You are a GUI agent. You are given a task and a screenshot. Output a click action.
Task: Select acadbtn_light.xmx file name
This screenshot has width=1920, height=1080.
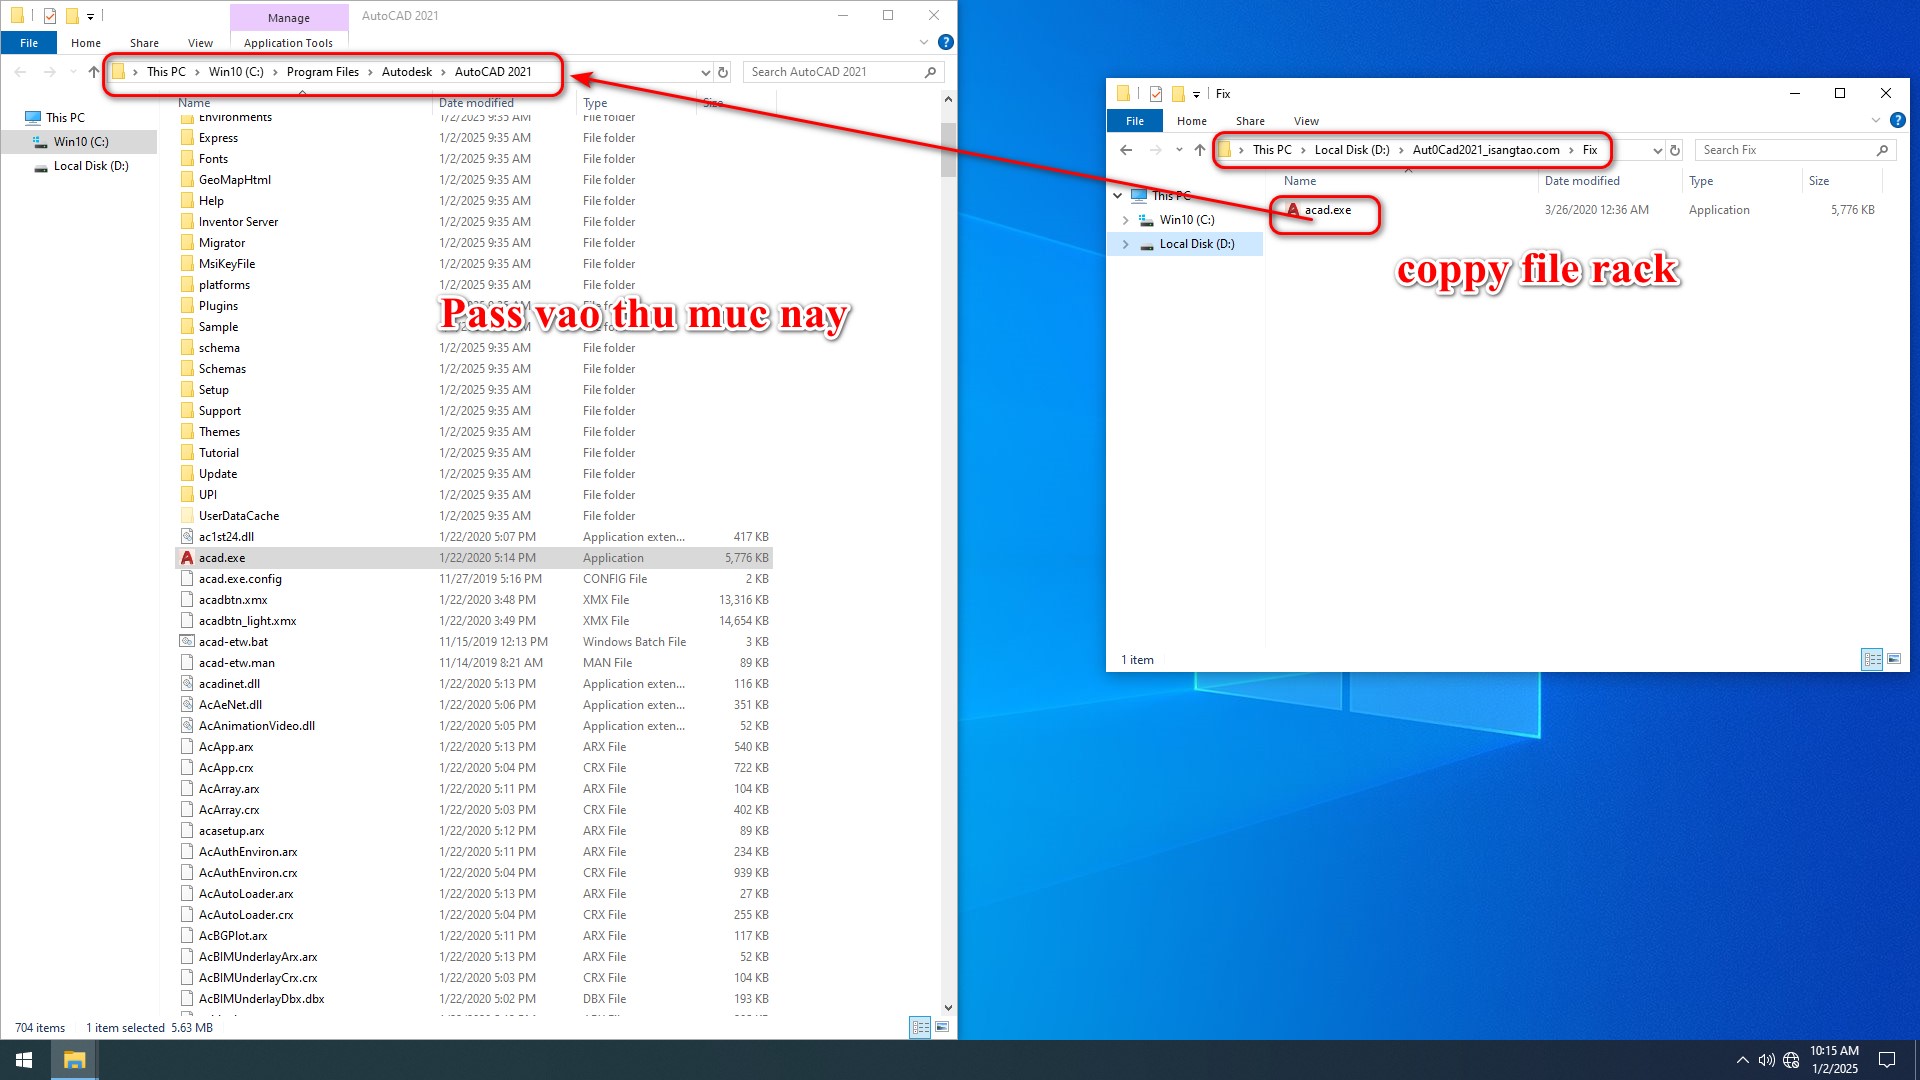pyautogui.click(x=247, y=621)
